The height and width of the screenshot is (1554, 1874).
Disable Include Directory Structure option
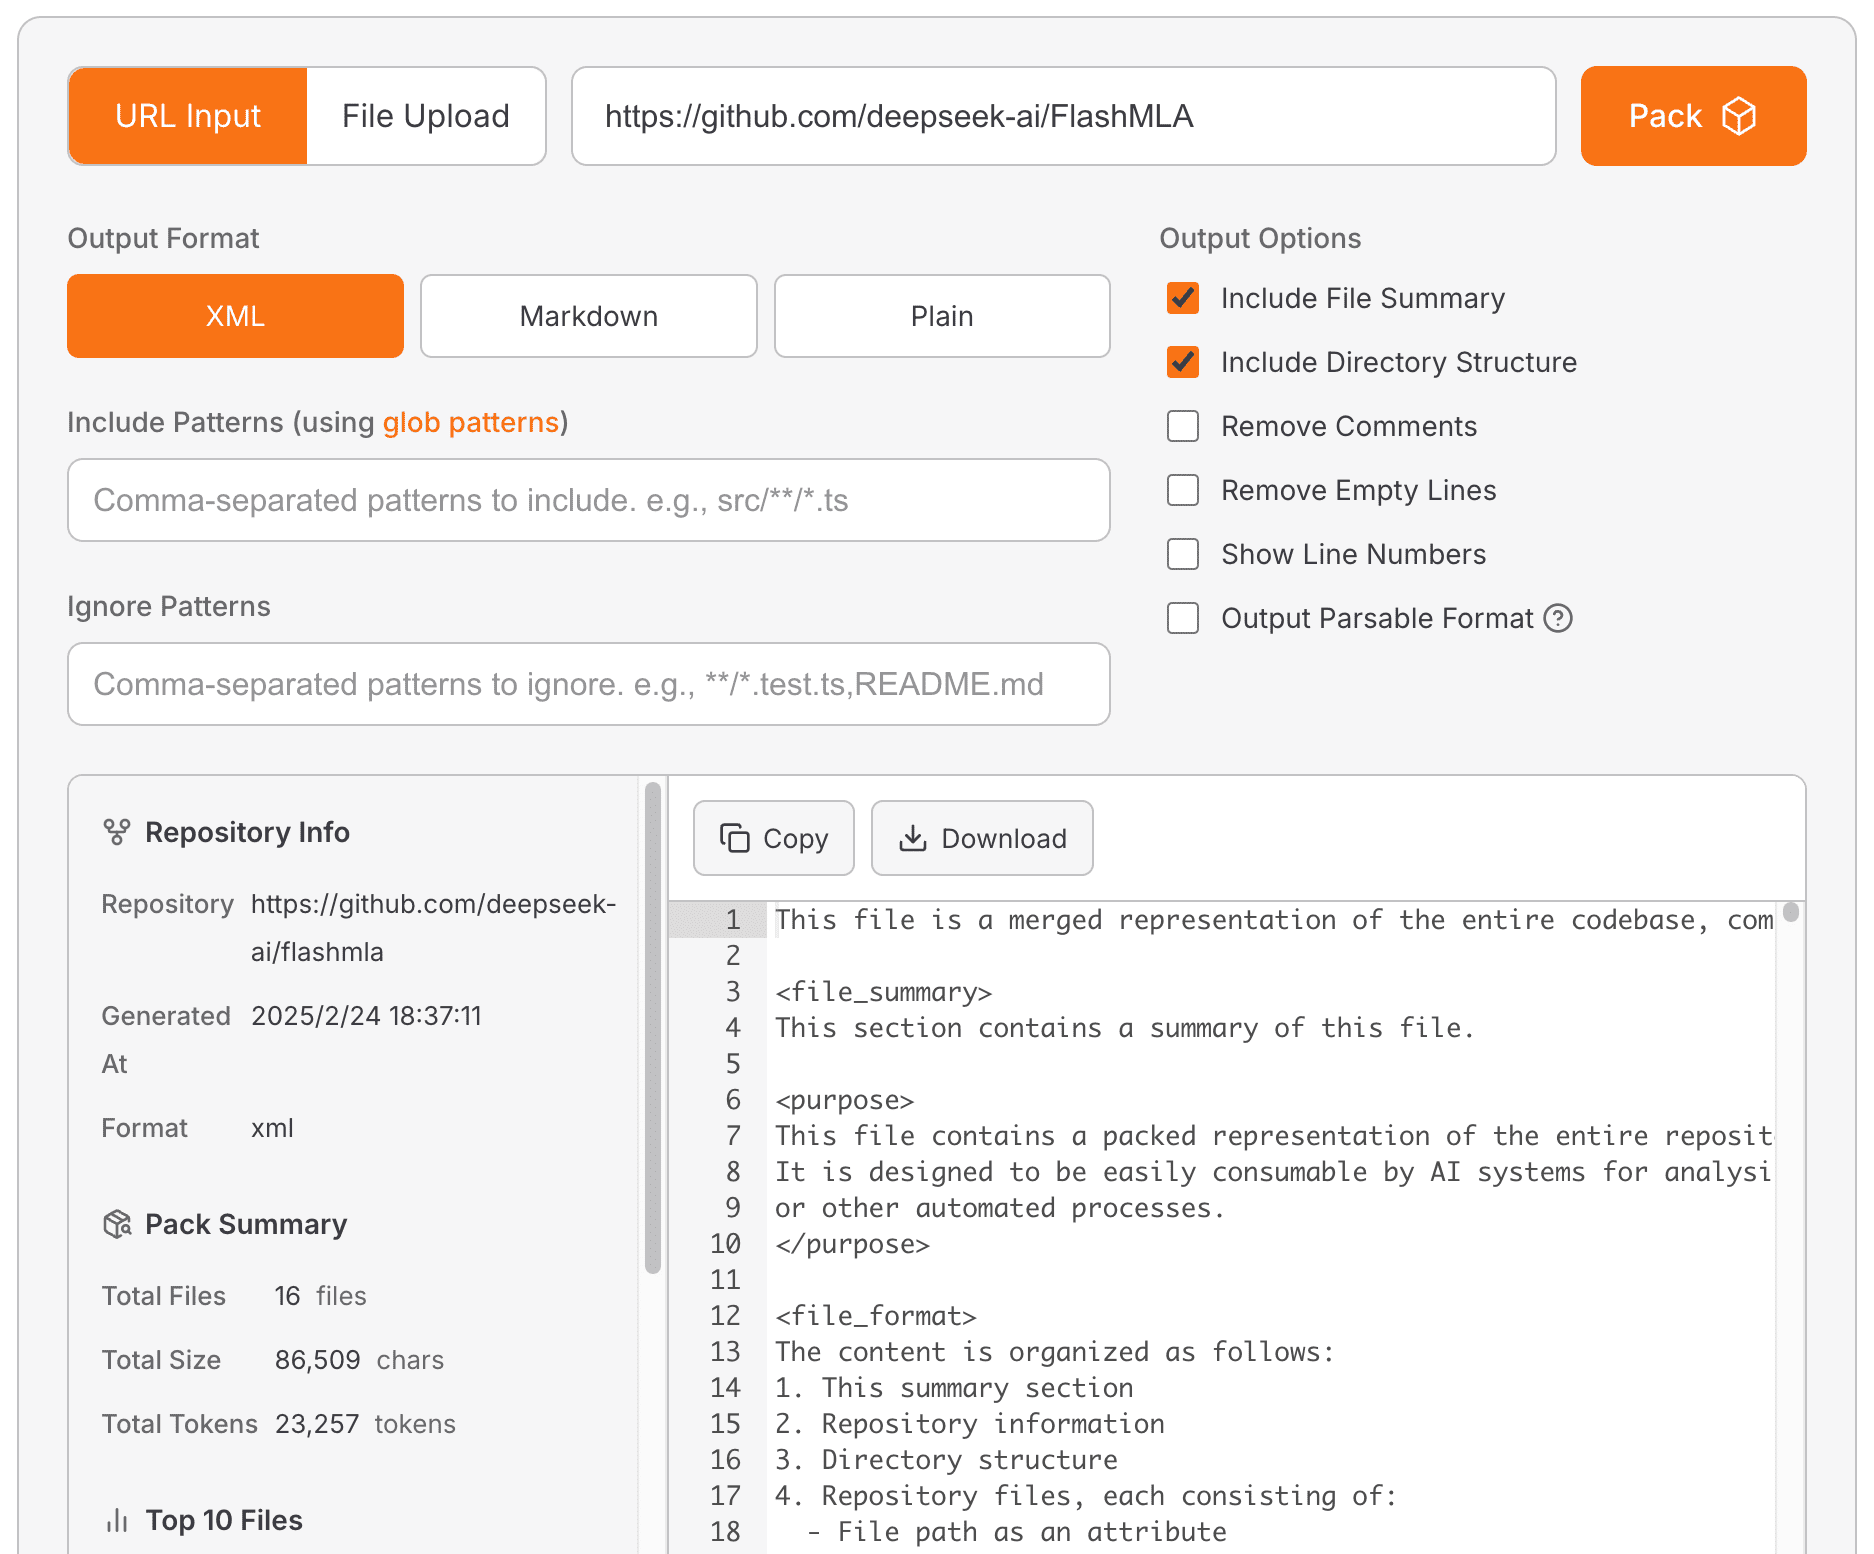click(x=1183, y=362)
